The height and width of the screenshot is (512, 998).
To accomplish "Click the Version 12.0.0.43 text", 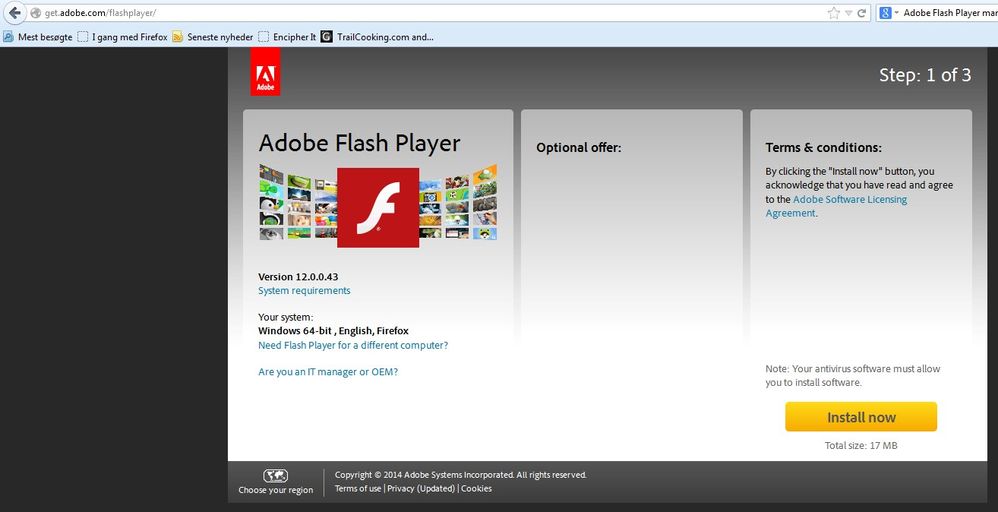I will [298, 276].
